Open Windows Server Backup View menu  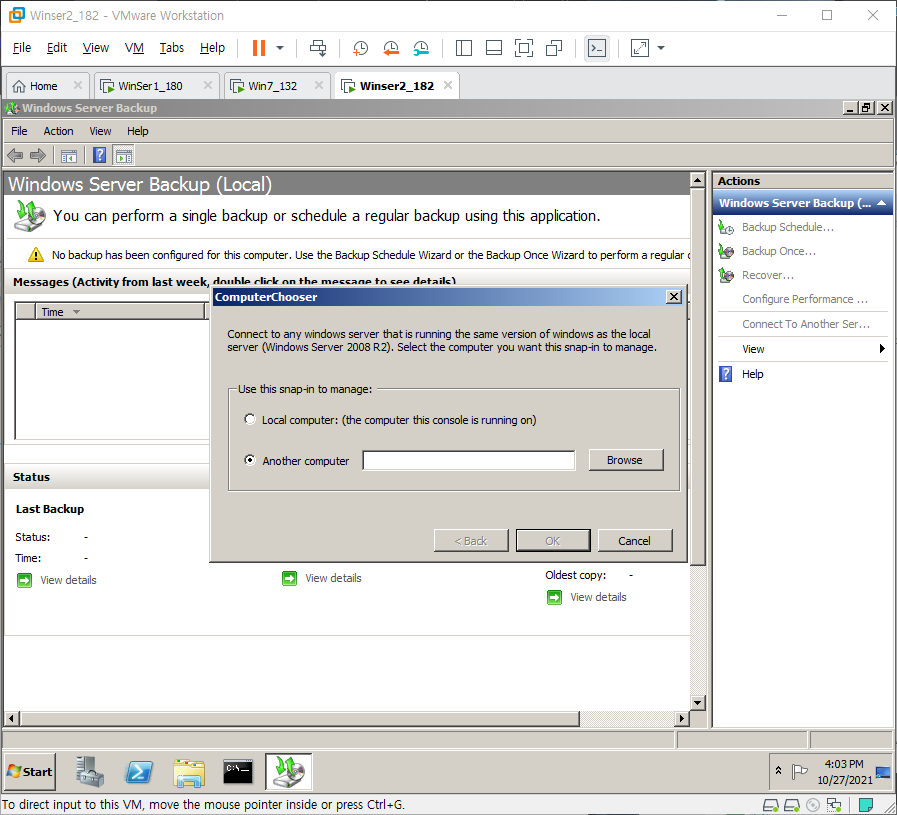pyautogui.click(x=100, y=131)
